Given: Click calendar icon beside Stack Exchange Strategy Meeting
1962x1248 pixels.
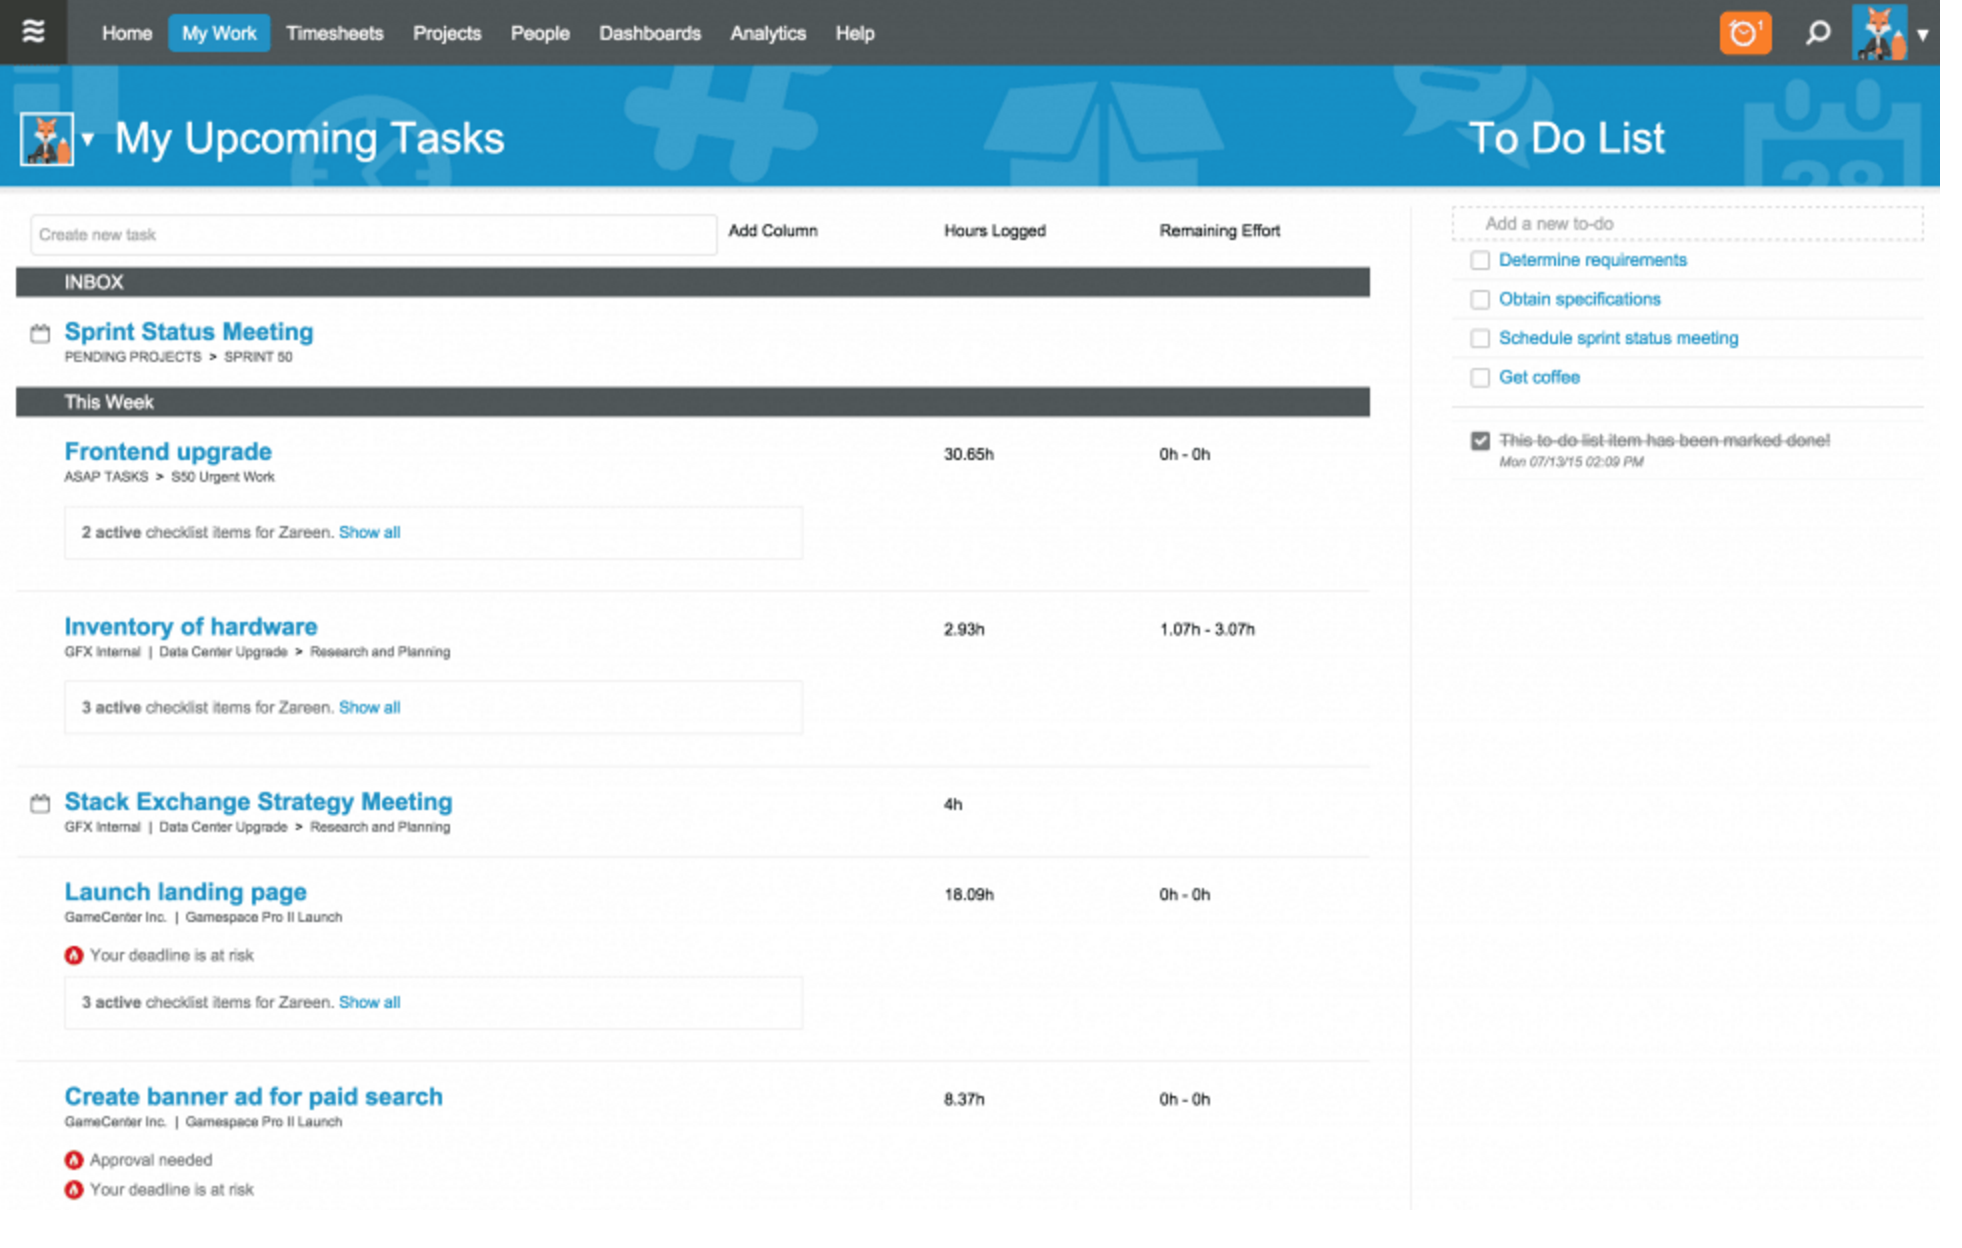Looking at the screenshot, I should [40, 804].
